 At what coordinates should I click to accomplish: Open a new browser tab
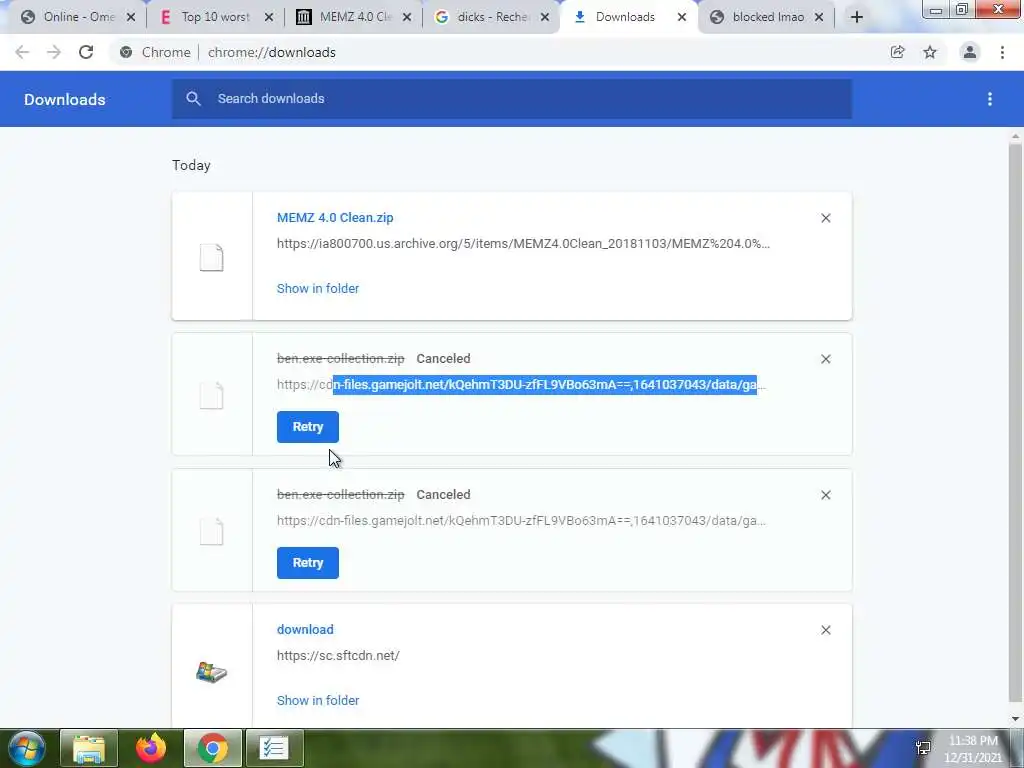tap(857, 17)
